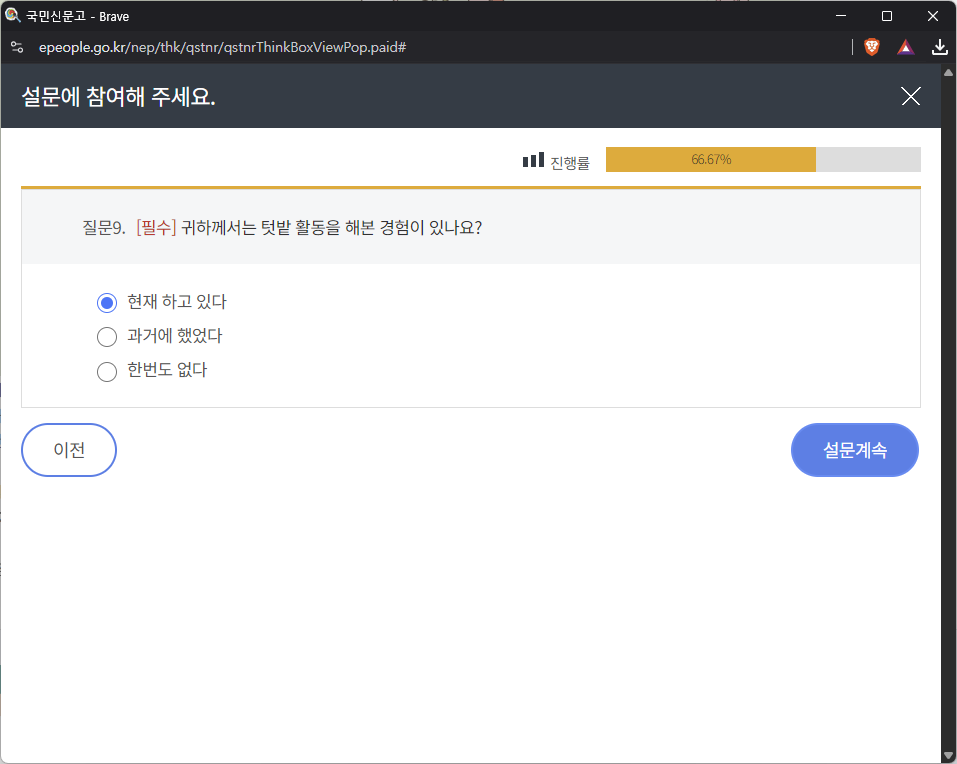
Task: Click the red [필수] label
Action: click(156, 228)
